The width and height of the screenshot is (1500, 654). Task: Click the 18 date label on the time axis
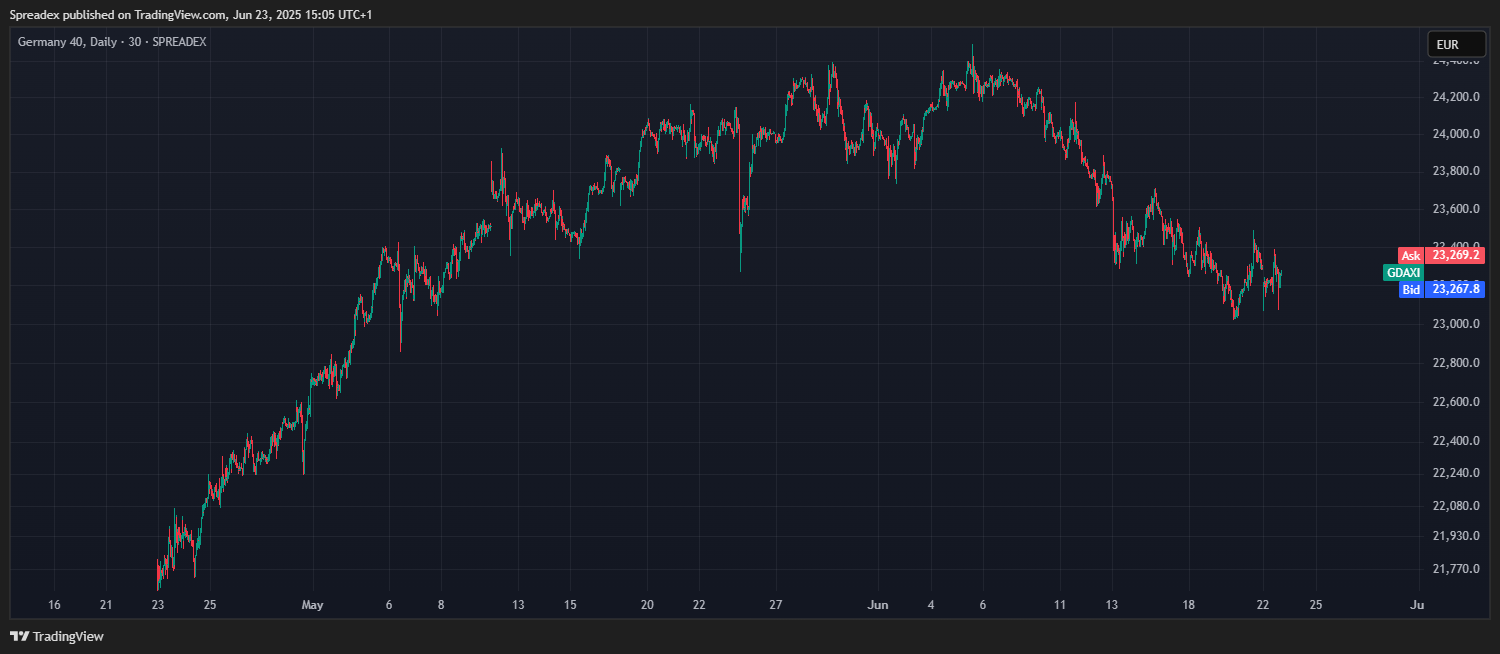click(x=1188, y=605)
